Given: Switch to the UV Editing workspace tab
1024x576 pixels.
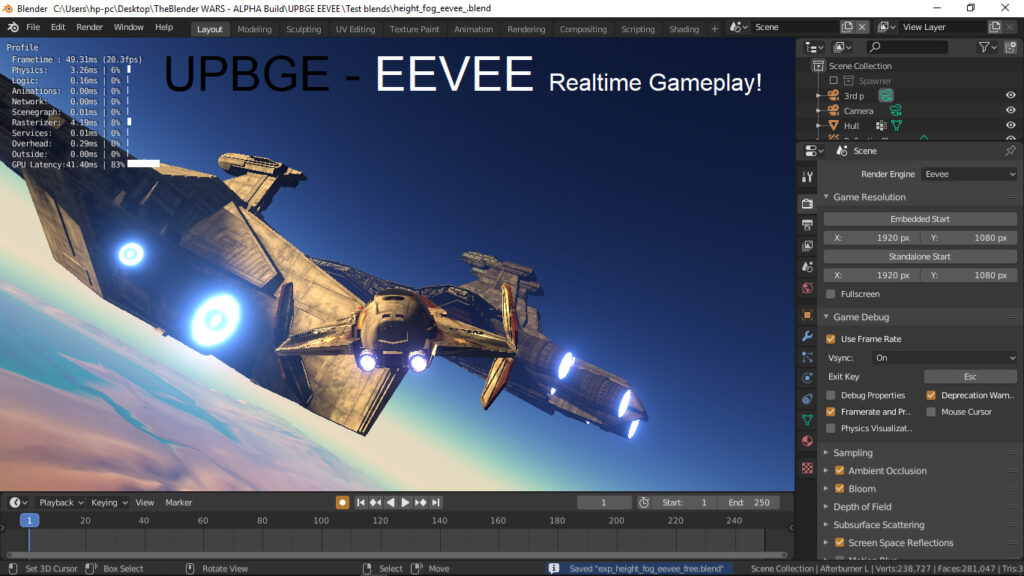Looking at the screenshot, I should click(355, 29).
